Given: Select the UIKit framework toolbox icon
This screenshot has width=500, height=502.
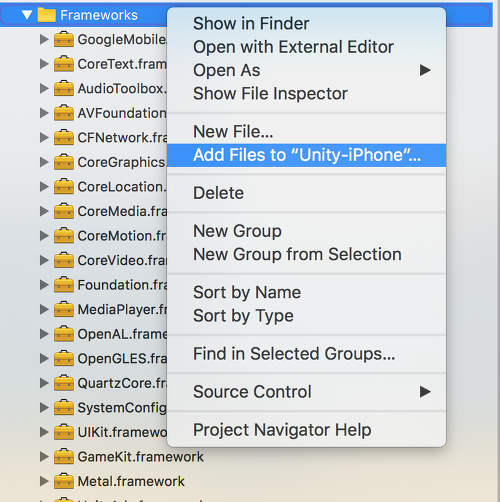Looking at the screenshot, I should point(64,432).
